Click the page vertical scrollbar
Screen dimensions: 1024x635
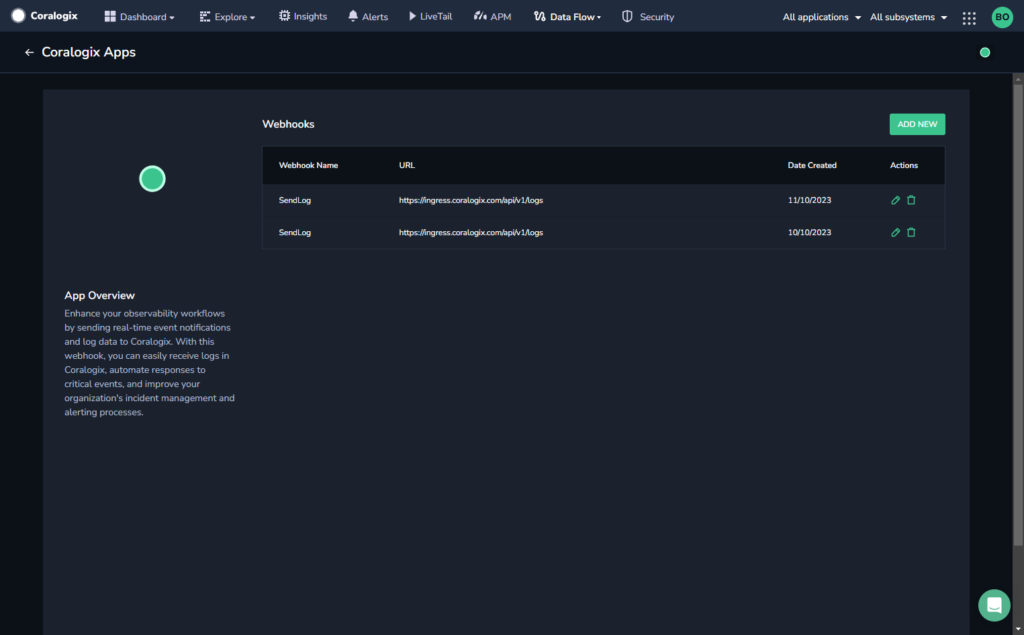(1017, 314)
